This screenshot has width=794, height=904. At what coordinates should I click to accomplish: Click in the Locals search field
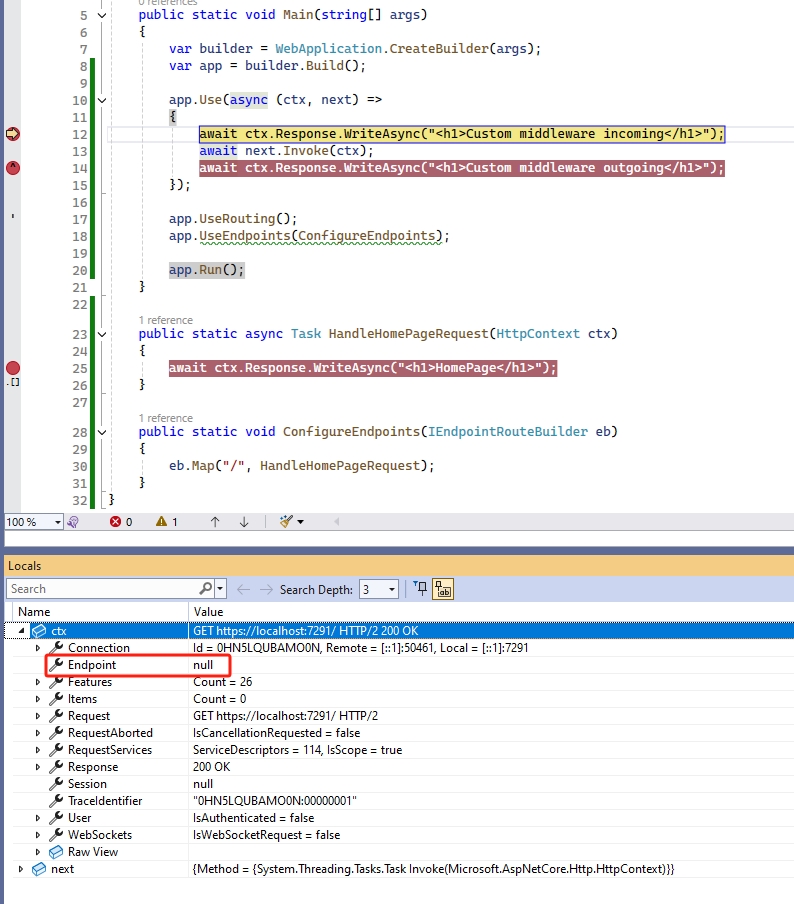pyautogui.click(x=100, y=589)
